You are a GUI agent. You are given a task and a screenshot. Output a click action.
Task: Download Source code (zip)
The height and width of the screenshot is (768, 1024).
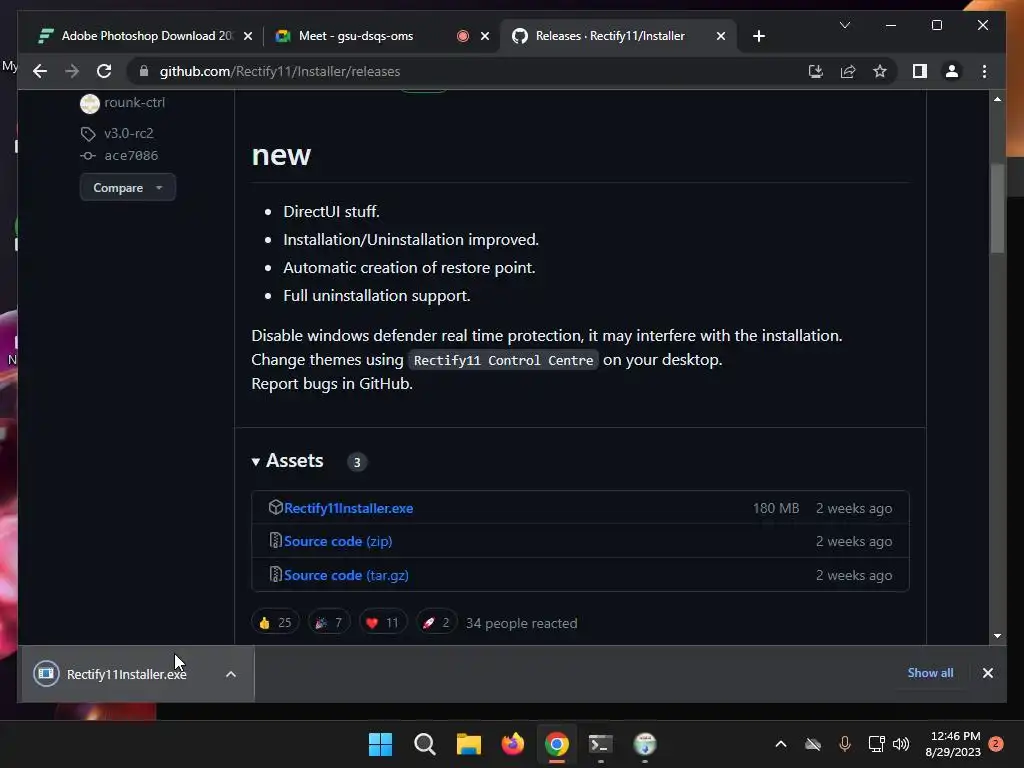point(338,541)
